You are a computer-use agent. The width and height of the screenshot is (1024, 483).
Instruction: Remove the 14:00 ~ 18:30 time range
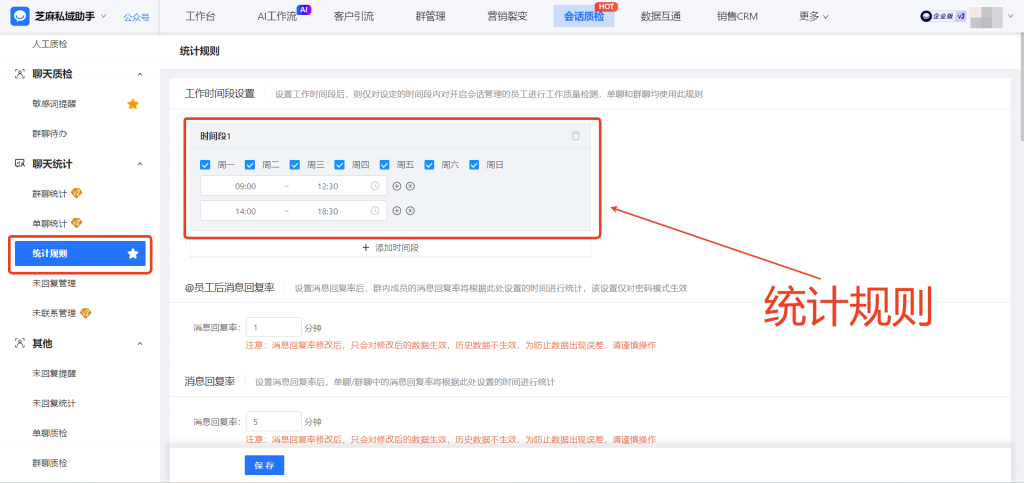point(410,211)
